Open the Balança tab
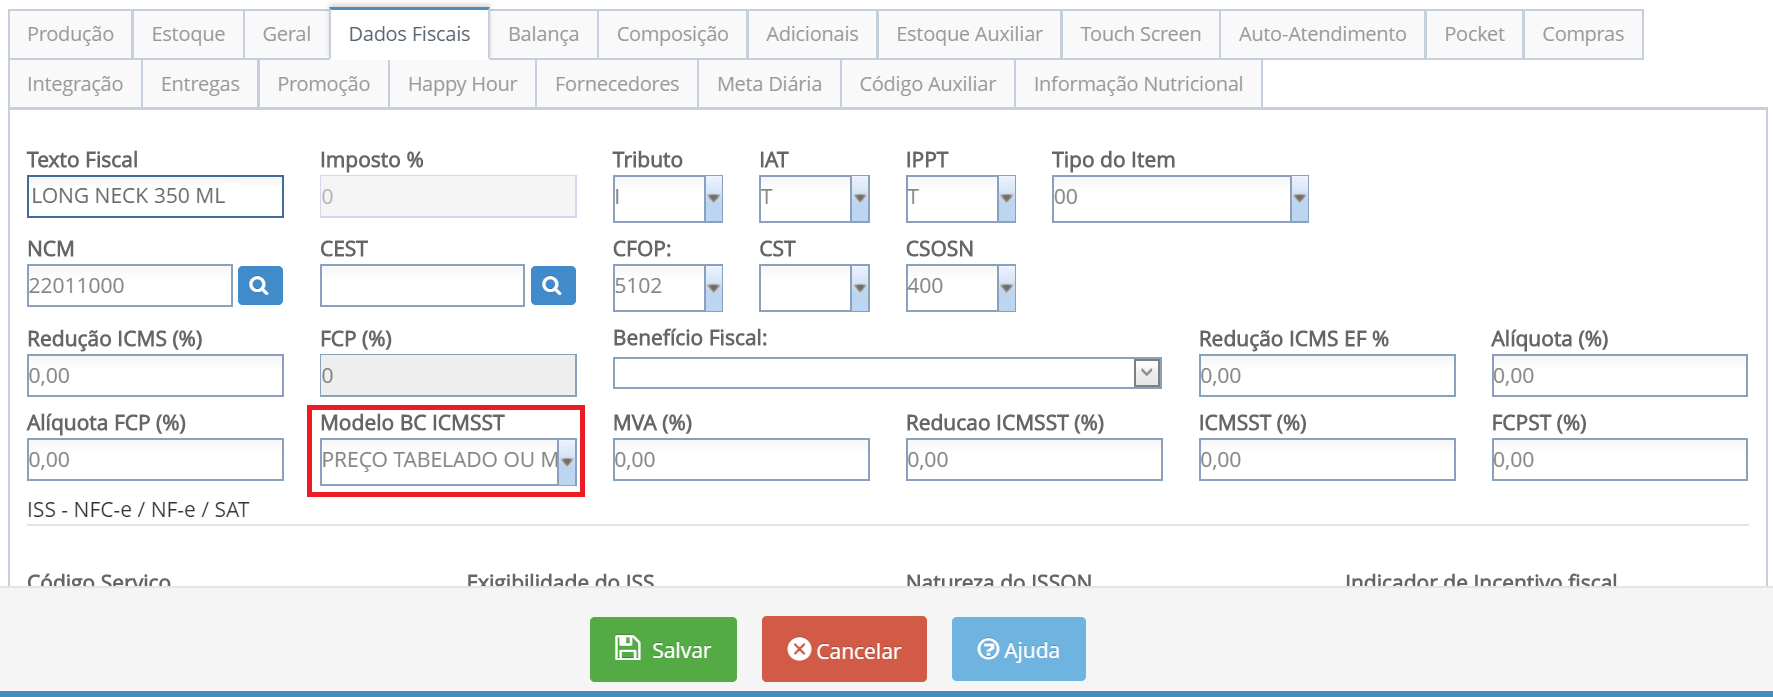Screen dimensions: 1773x697 tap(543, 34)
